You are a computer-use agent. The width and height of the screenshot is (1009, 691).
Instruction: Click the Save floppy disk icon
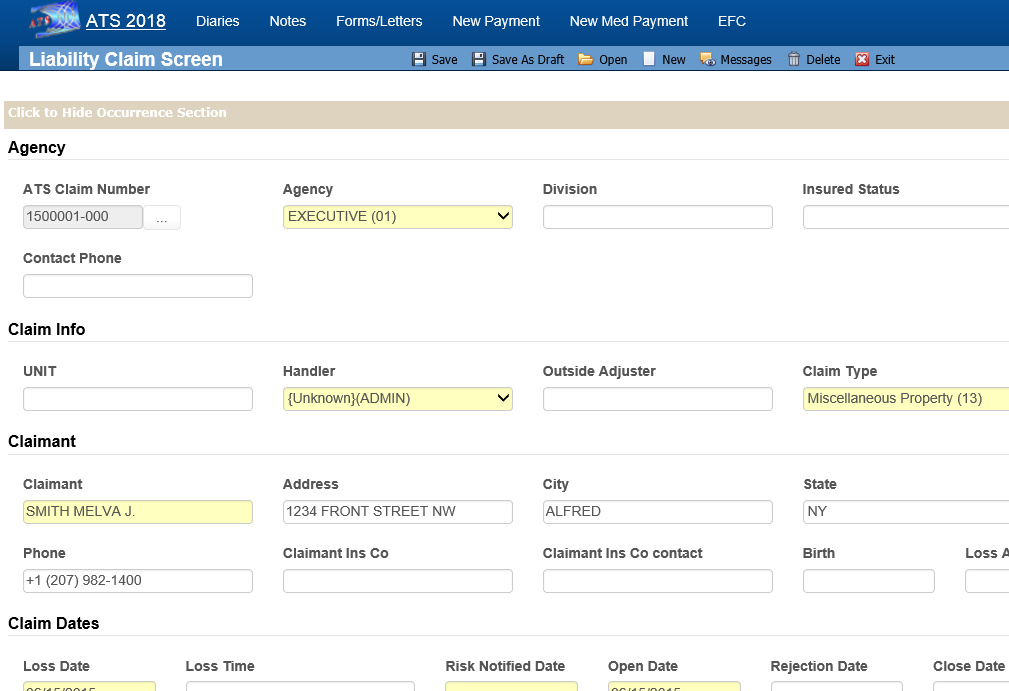419,60
